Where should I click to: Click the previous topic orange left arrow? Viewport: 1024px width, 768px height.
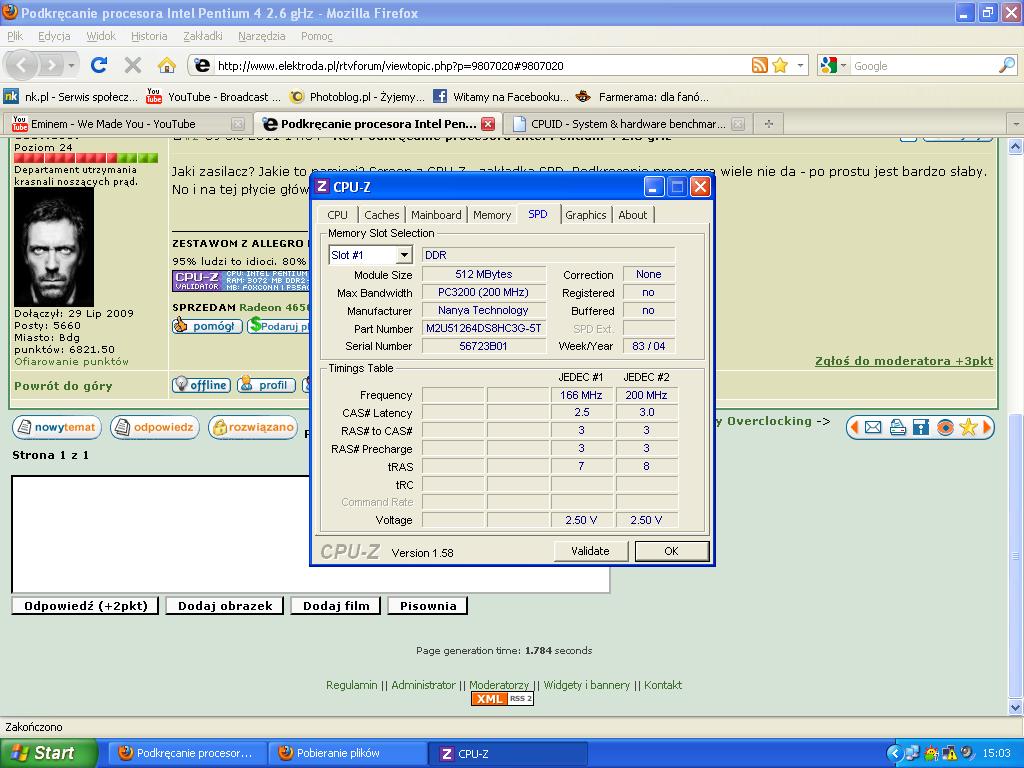click(854, 428)
